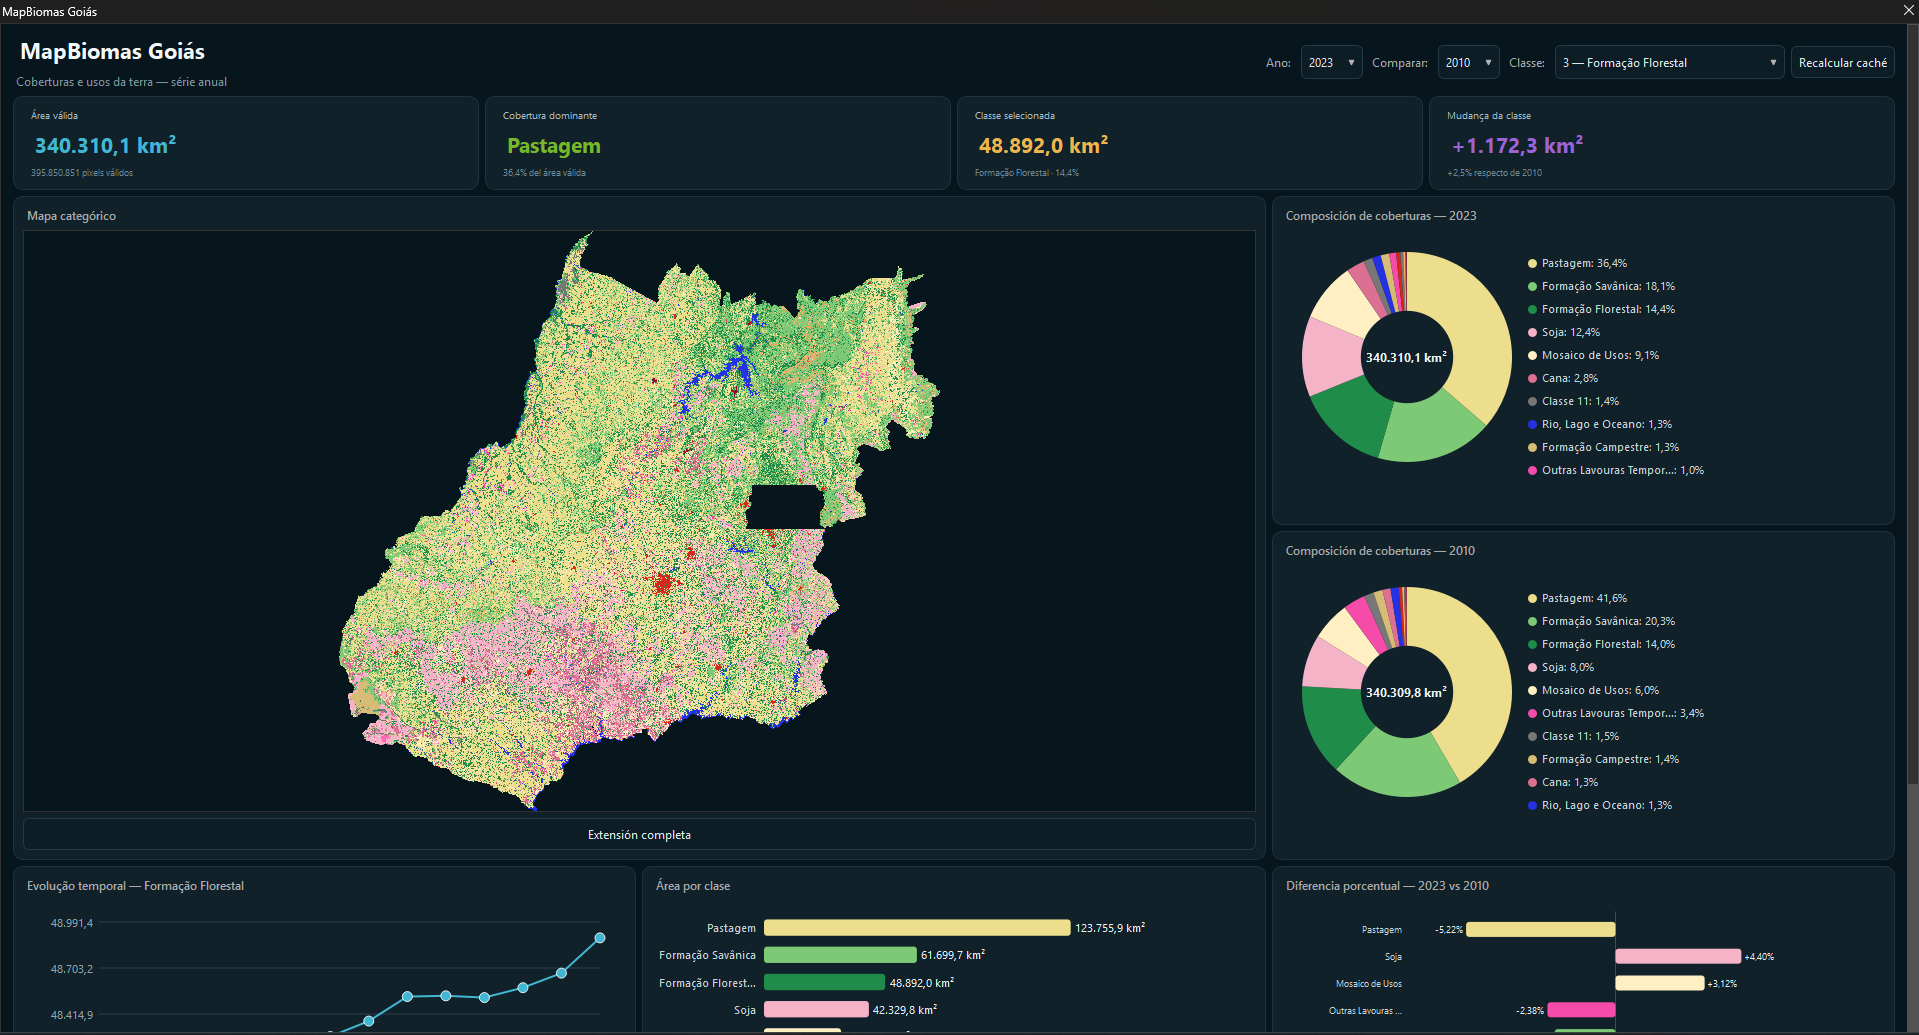Click the Pastagem -5.22% difference bar
This screenshot has width=1919, height=1035.
tap(1540, 929)
